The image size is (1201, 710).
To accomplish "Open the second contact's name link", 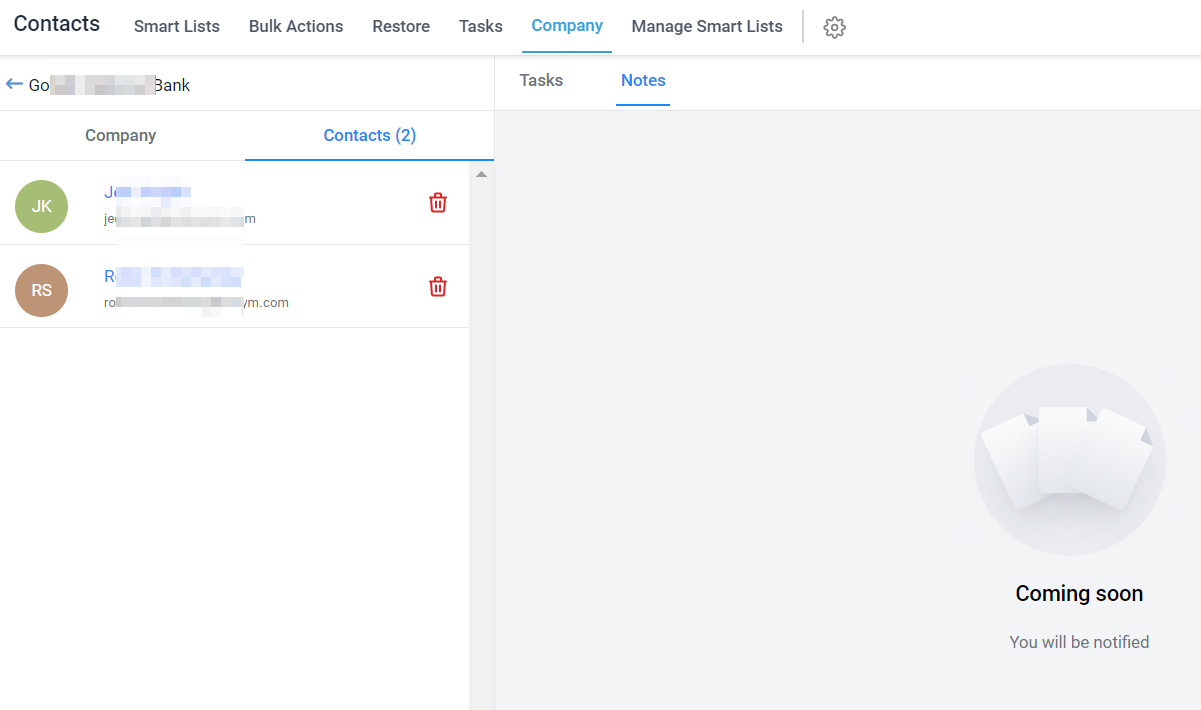I will (174, 277).
